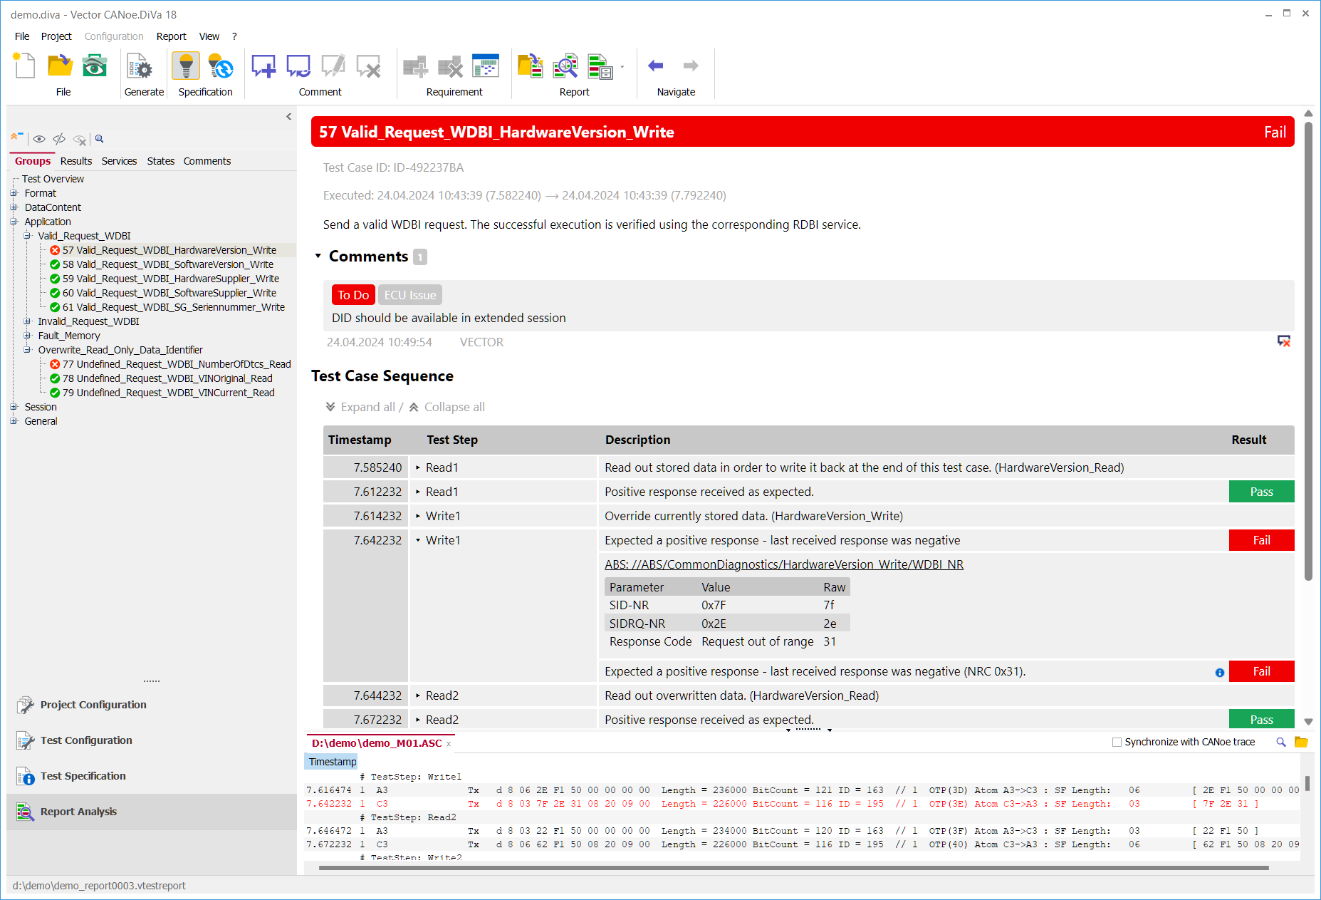Open Test Configuration in sidebar
This screenshot has height=900, width=1321.
(x=86, y=741)
